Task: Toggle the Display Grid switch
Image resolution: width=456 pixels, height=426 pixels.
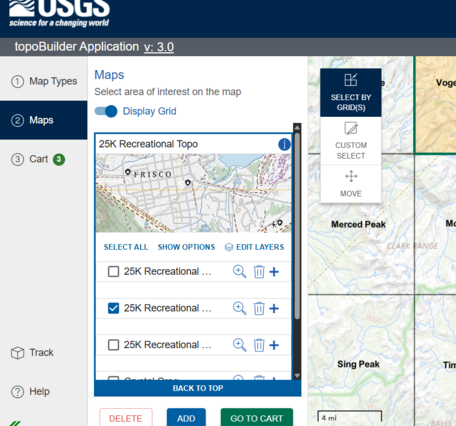Action: coord(106,111)
